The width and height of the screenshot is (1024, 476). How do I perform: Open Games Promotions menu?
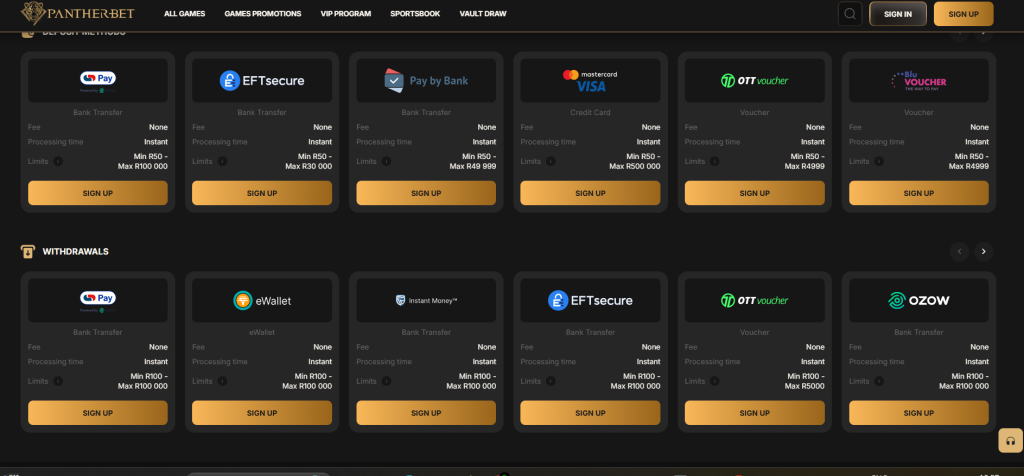263,14
